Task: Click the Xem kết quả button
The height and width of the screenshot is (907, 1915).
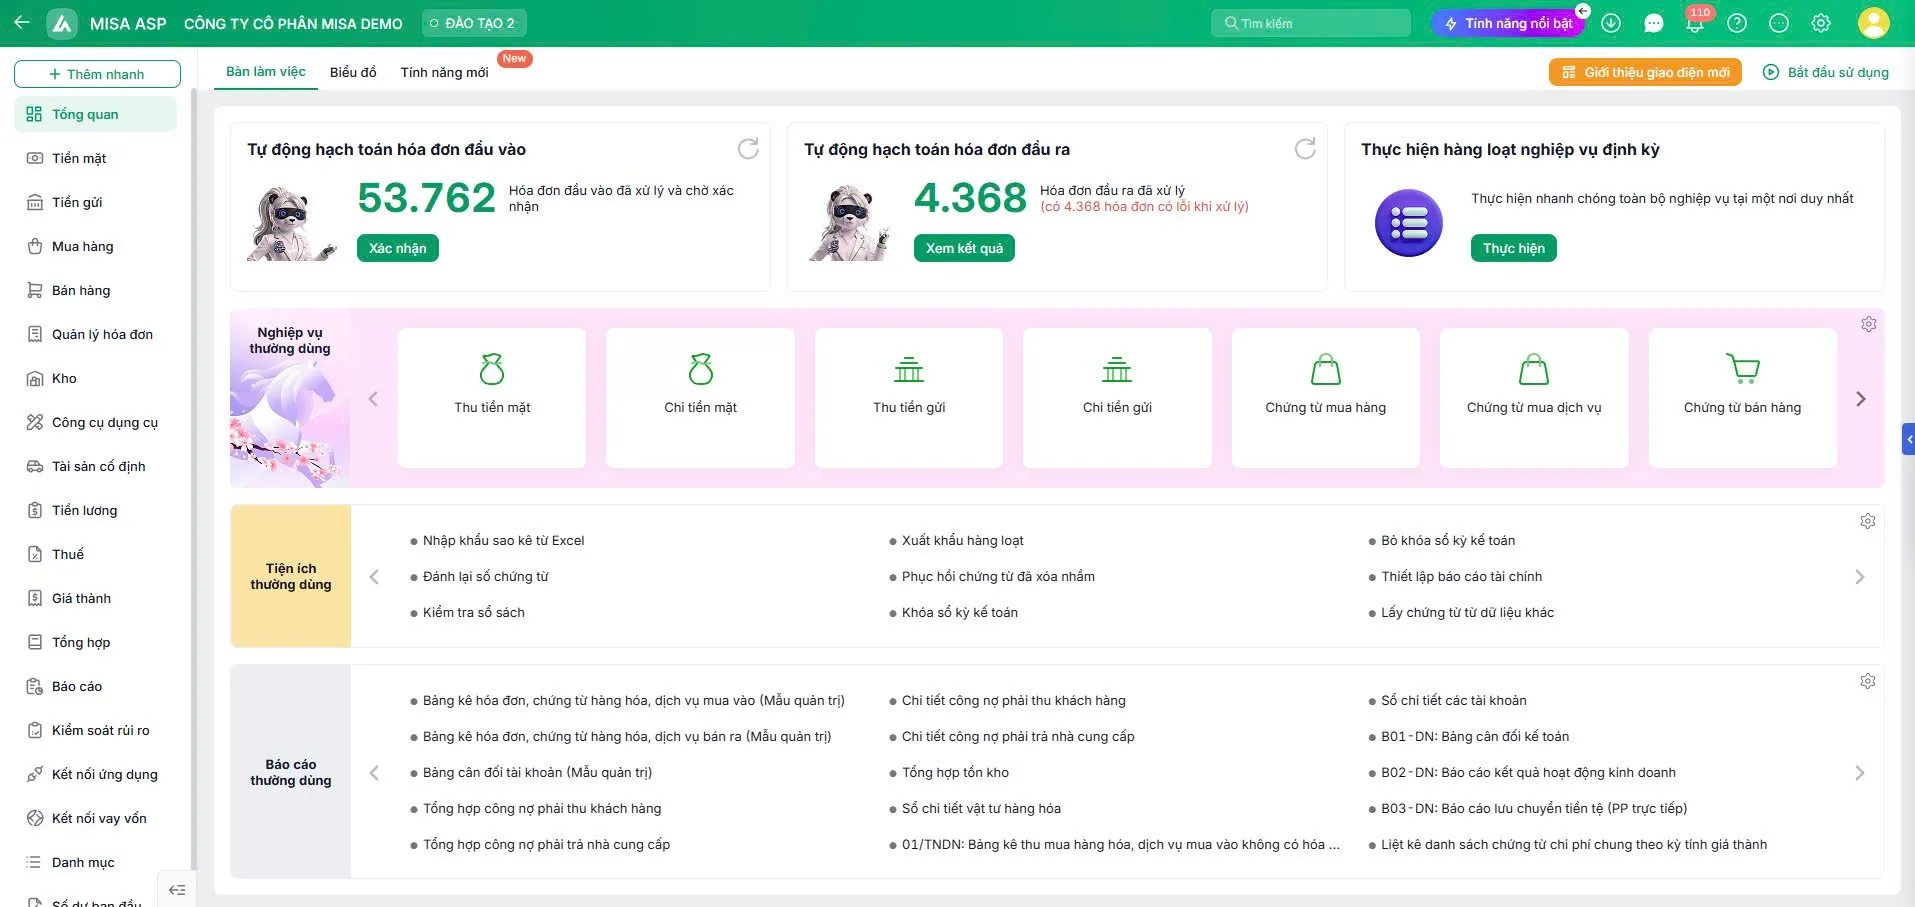Action: pos(964,248)
